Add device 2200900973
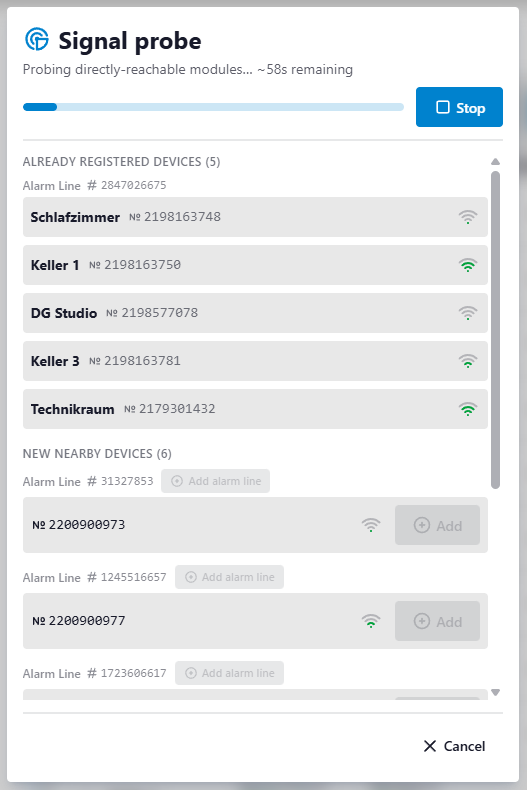527x790 pixels. pyautogui.click(x=437, y=525)
